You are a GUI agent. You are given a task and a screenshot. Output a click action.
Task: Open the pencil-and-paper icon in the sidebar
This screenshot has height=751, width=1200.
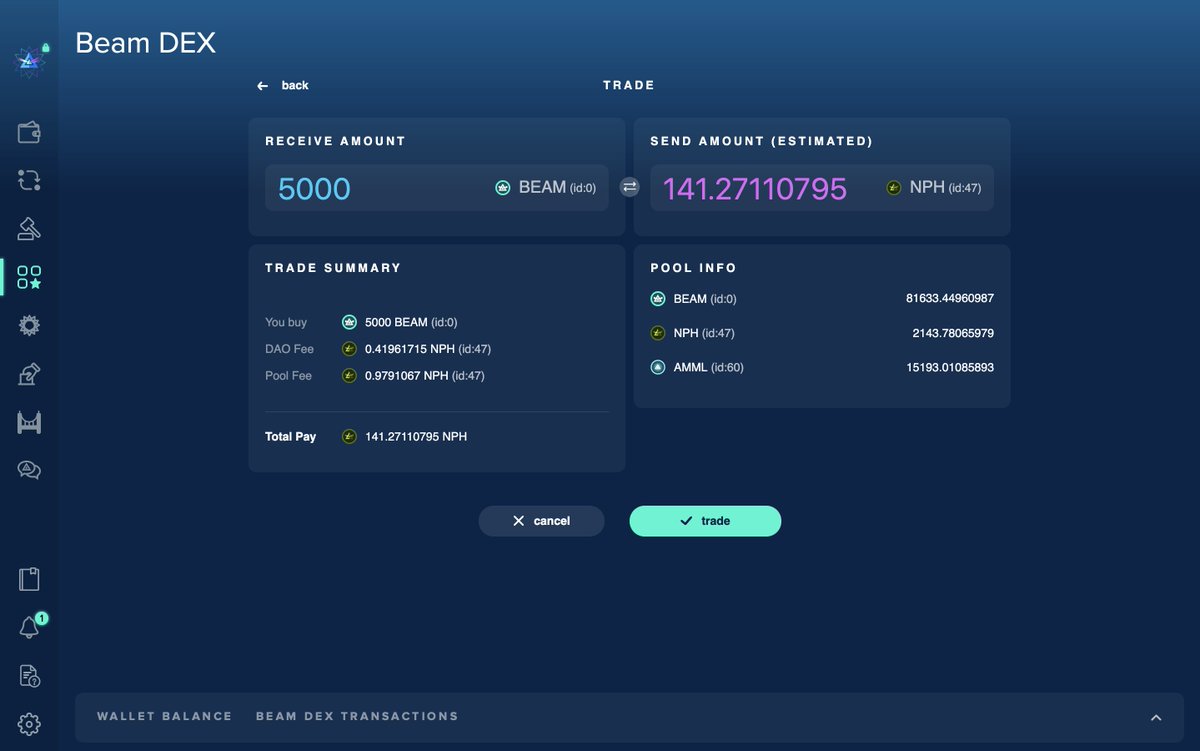coord(29,374)
